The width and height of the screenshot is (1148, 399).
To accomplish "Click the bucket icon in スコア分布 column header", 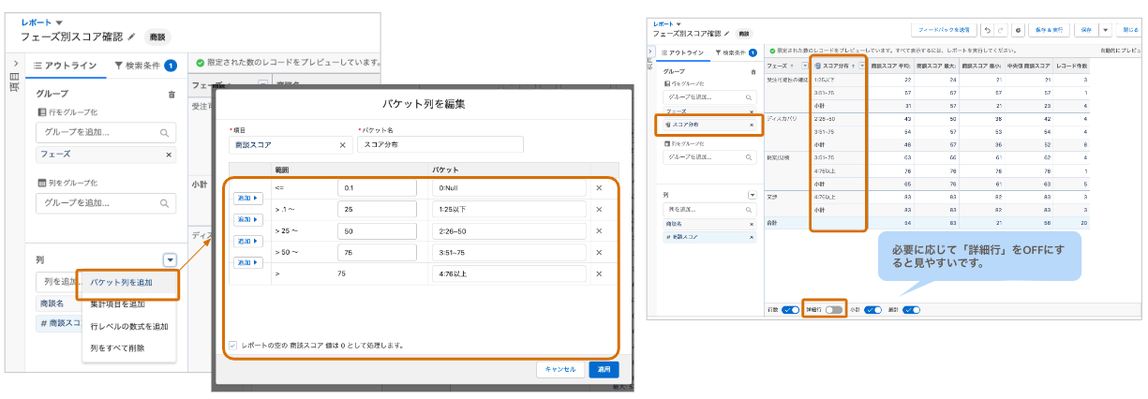I will click(819, 66).
